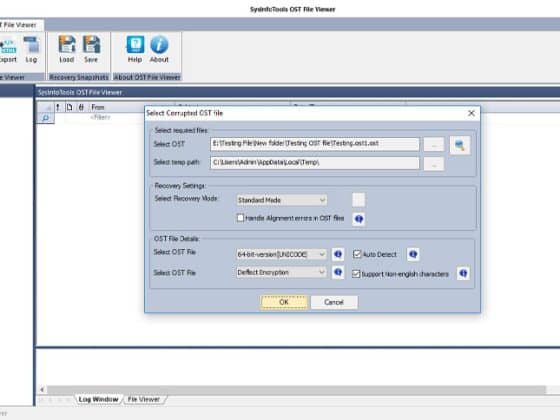Click the From column header
Image resolution: width=560 pixels, height=420 pixels.
tap(98, 107)
